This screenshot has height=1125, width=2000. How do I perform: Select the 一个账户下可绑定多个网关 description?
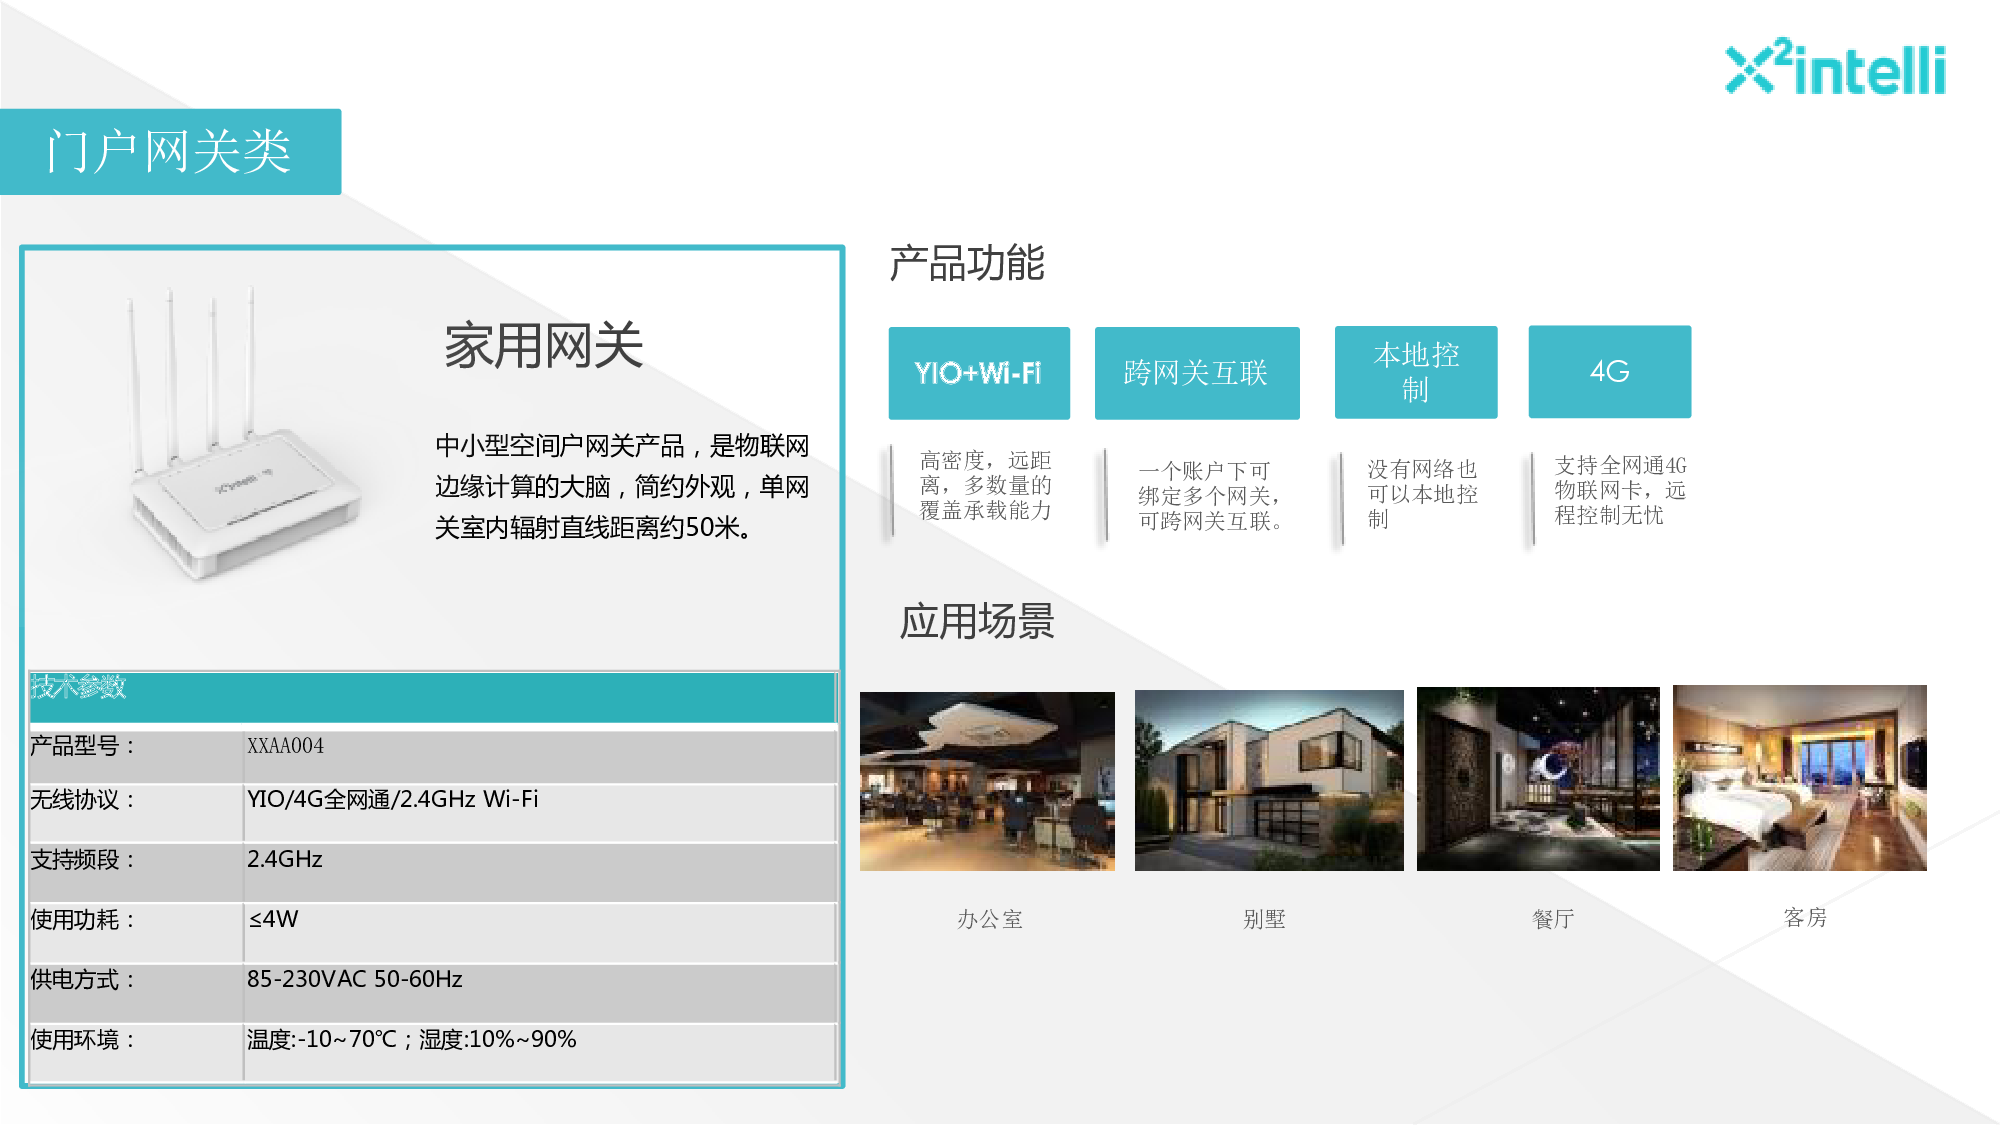(1210, 496)
